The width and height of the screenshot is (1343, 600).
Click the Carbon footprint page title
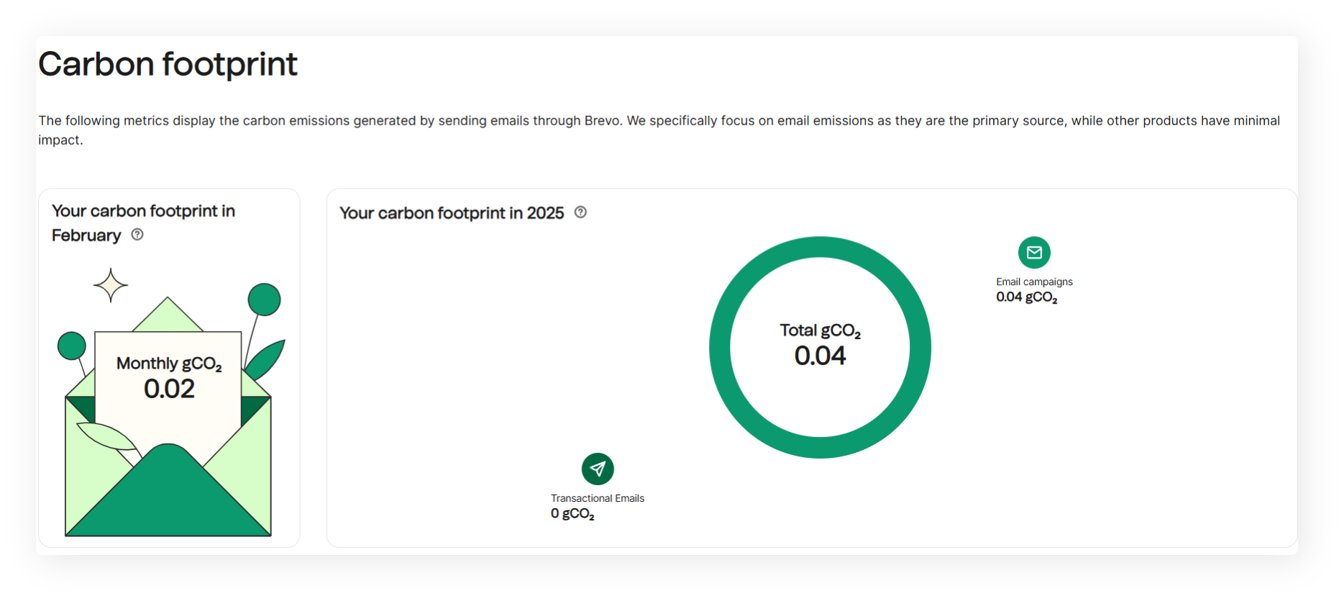168,65
